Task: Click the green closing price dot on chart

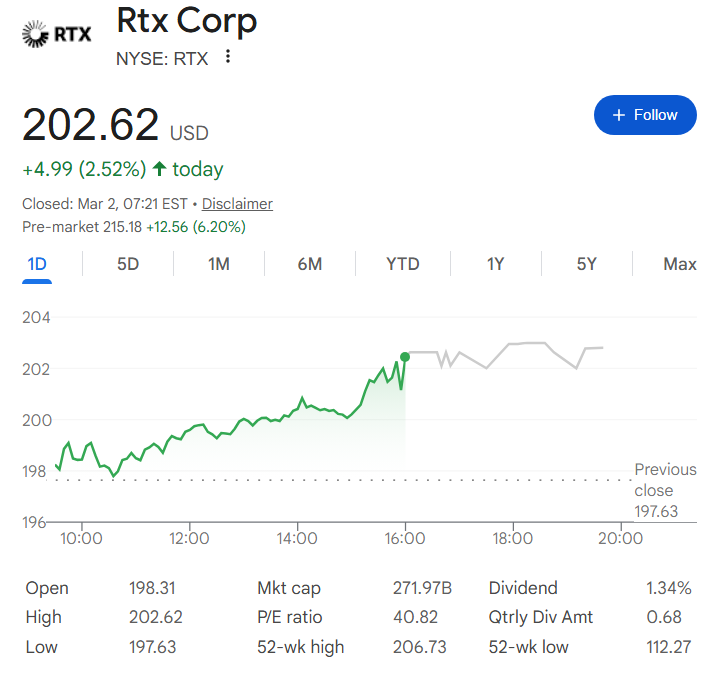Action: coord(405,357)
